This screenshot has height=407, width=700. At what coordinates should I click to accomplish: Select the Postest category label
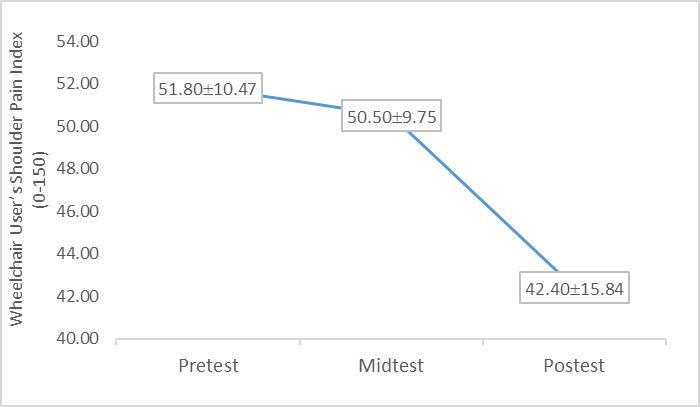pos(575,366)
